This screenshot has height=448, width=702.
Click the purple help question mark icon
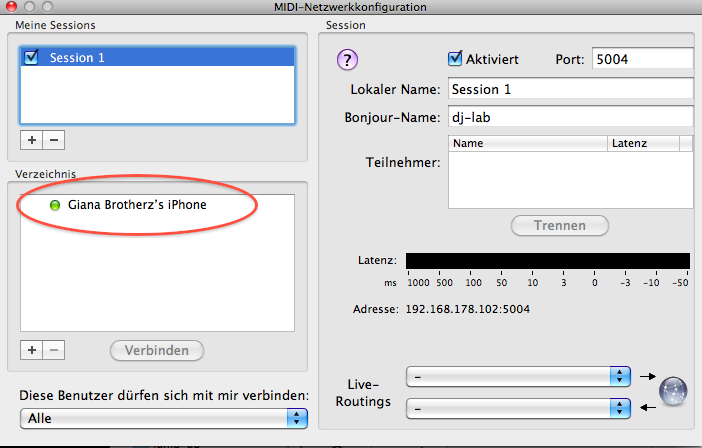tap(347, 60)
